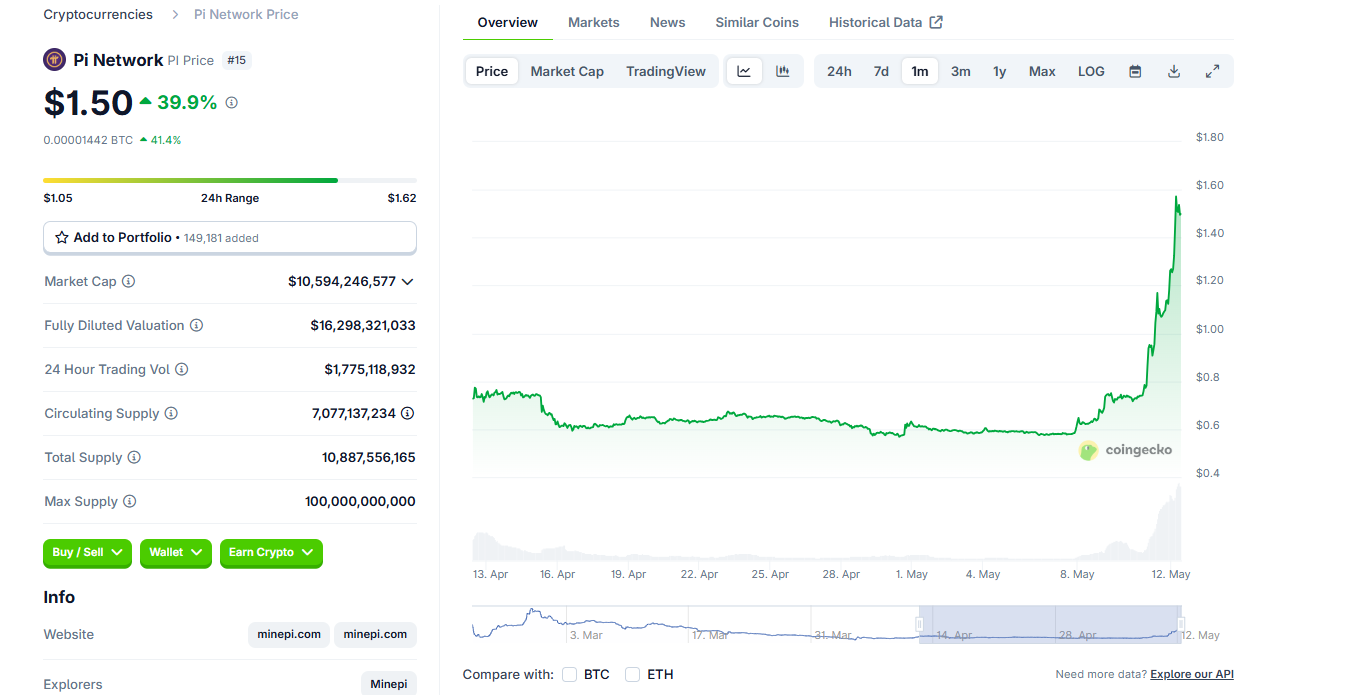
Task: Download the chart data
Action: tap(1174, 71)
